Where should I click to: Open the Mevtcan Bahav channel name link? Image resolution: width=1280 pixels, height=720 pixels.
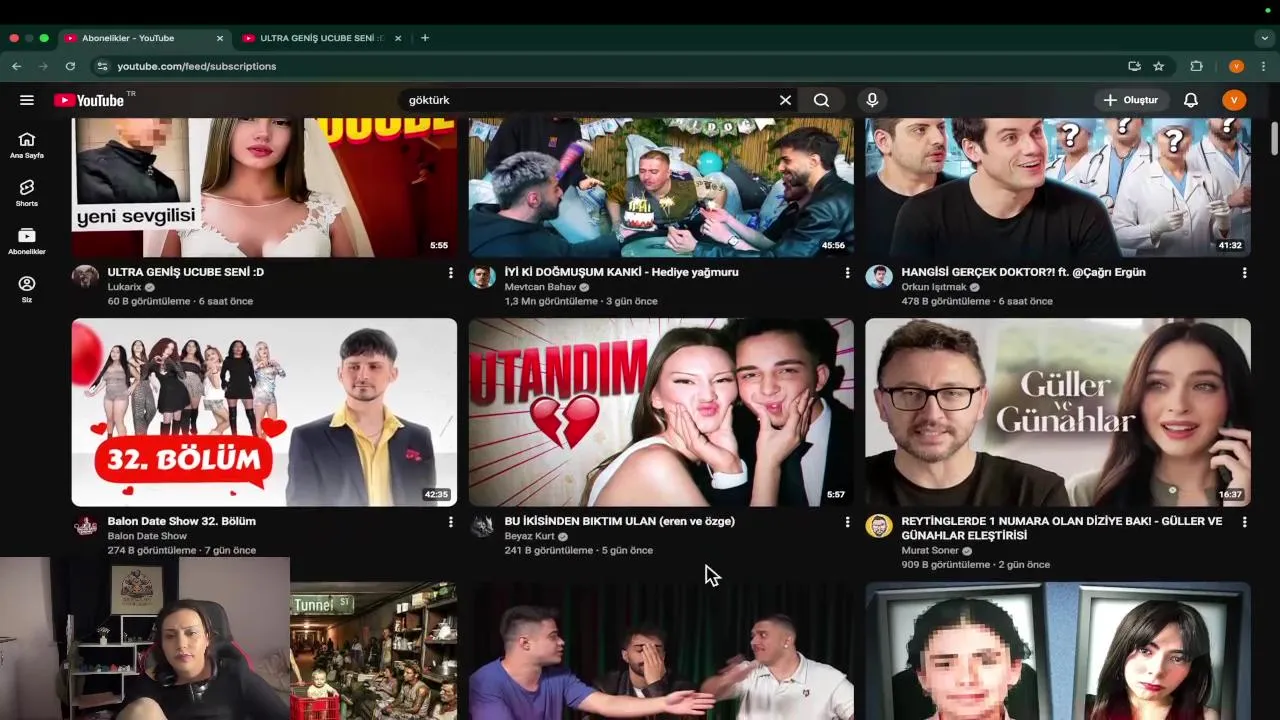click(x=540, y=287)
